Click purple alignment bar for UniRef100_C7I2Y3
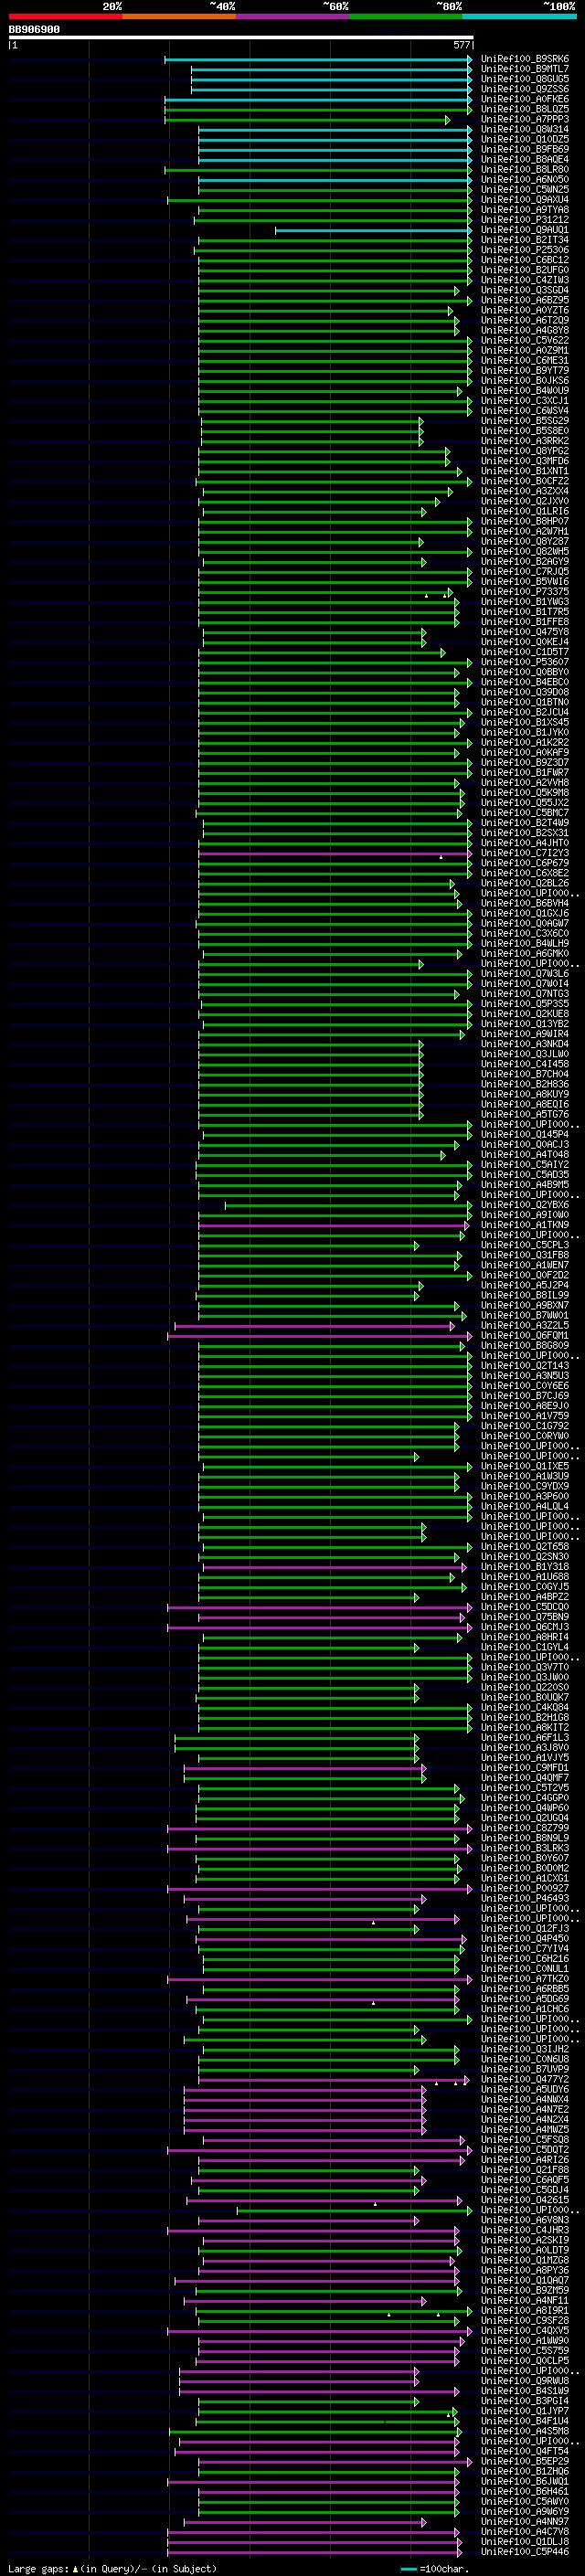Screen dimensions: 585x2576 335,853
